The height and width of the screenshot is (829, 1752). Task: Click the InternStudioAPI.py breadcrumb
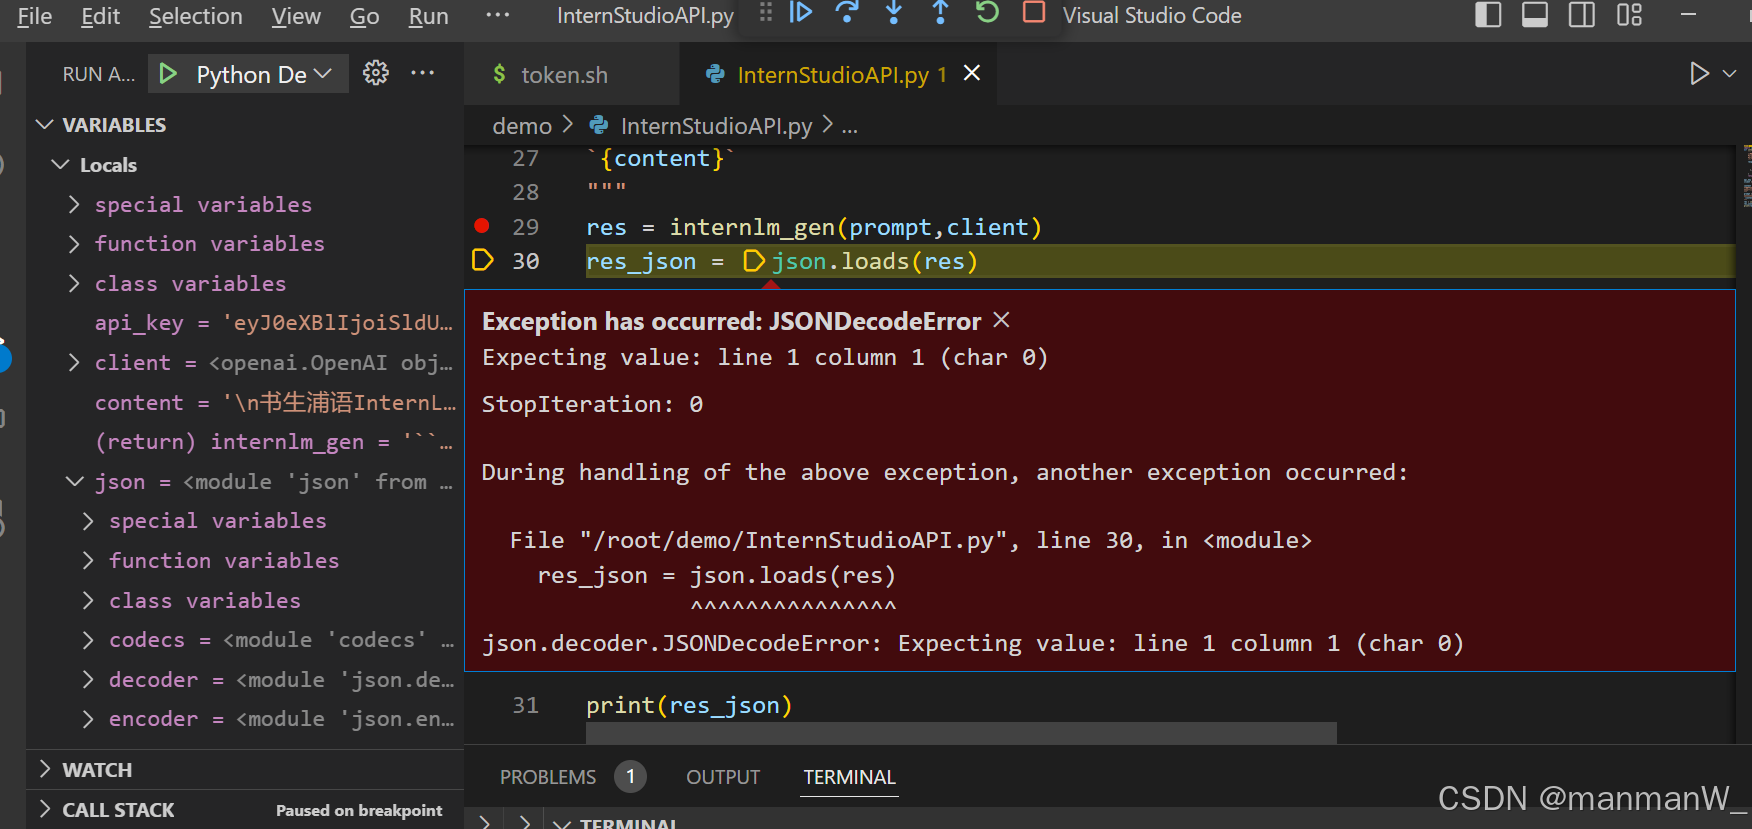[x=716, y=126]
